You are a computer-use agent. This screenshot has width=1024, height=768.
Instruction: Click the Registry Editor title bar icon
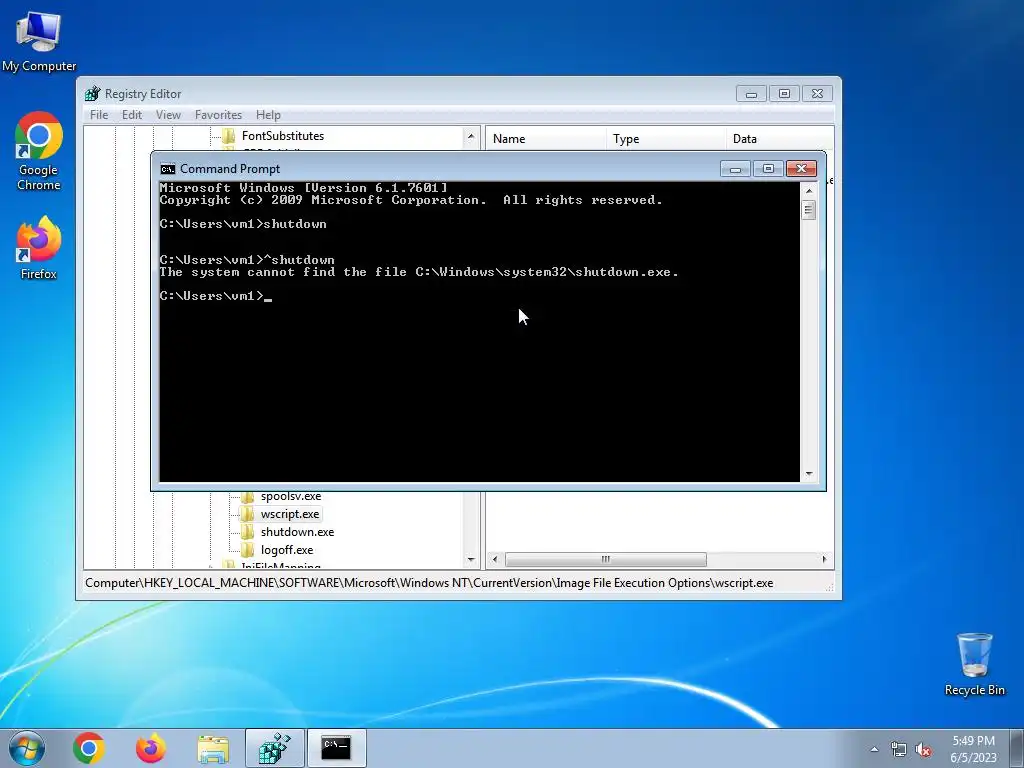(93, 93)
